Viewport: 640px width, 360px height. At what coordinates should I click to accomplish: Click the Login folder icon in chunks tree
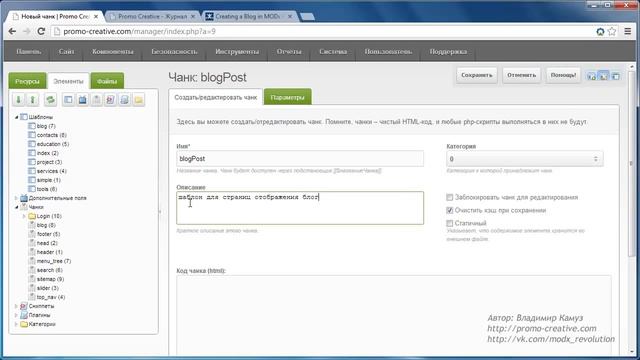[x=32, y=216]
